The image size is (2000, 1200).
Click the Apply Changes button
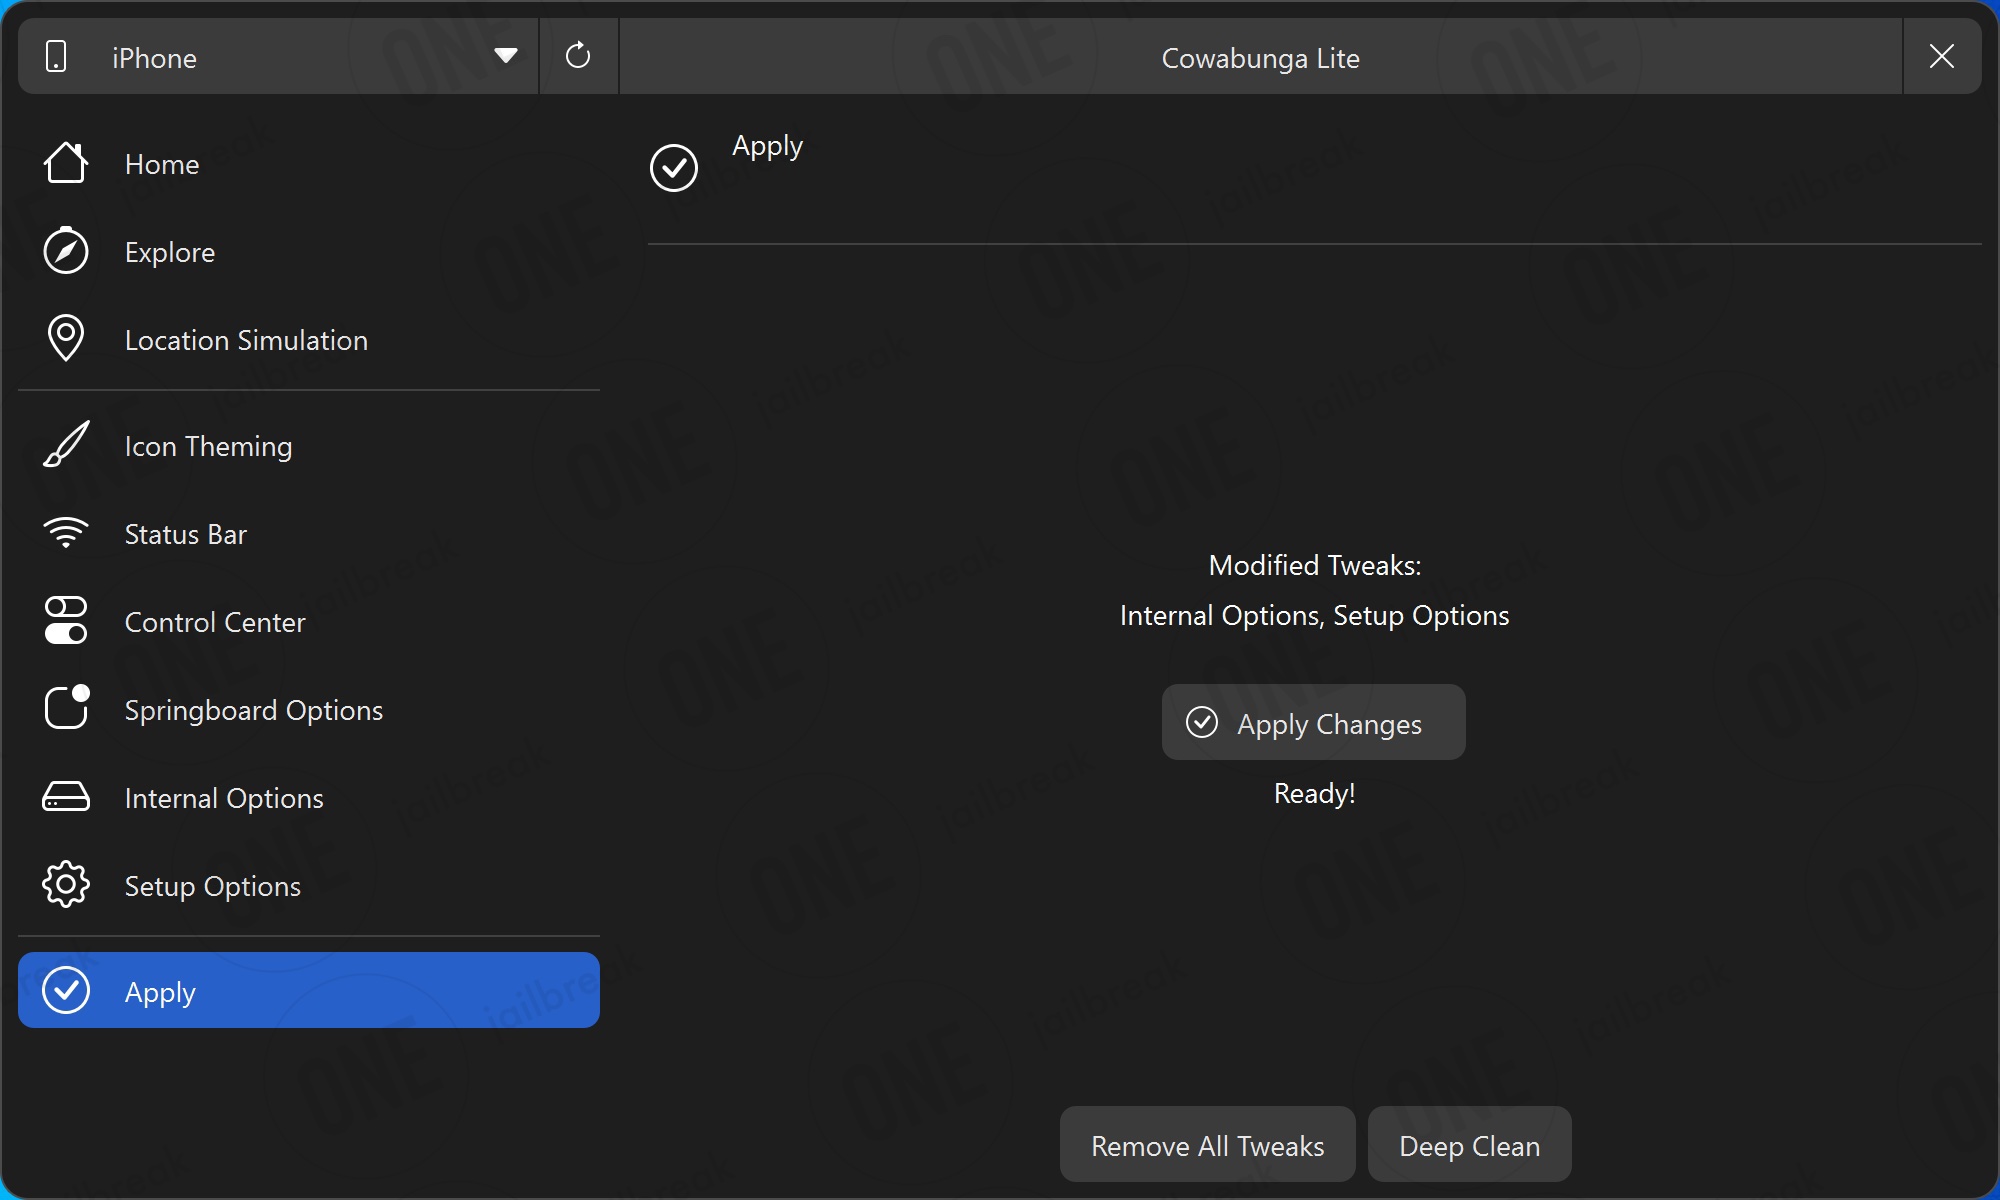tap(1314, 722)
